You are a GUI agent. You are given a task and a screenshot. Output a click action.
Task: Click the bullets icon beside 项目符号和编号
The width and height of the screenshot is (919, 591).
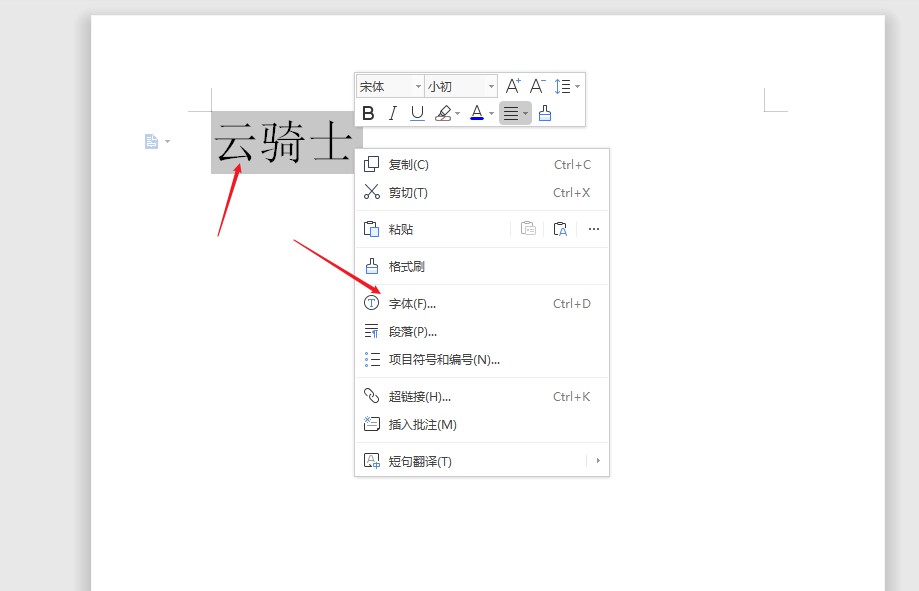click(372, 359)
